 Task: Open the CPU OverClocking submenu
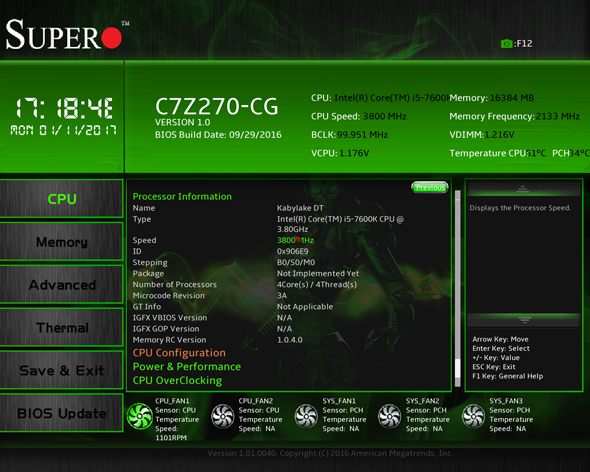click(x=177, y=381)
